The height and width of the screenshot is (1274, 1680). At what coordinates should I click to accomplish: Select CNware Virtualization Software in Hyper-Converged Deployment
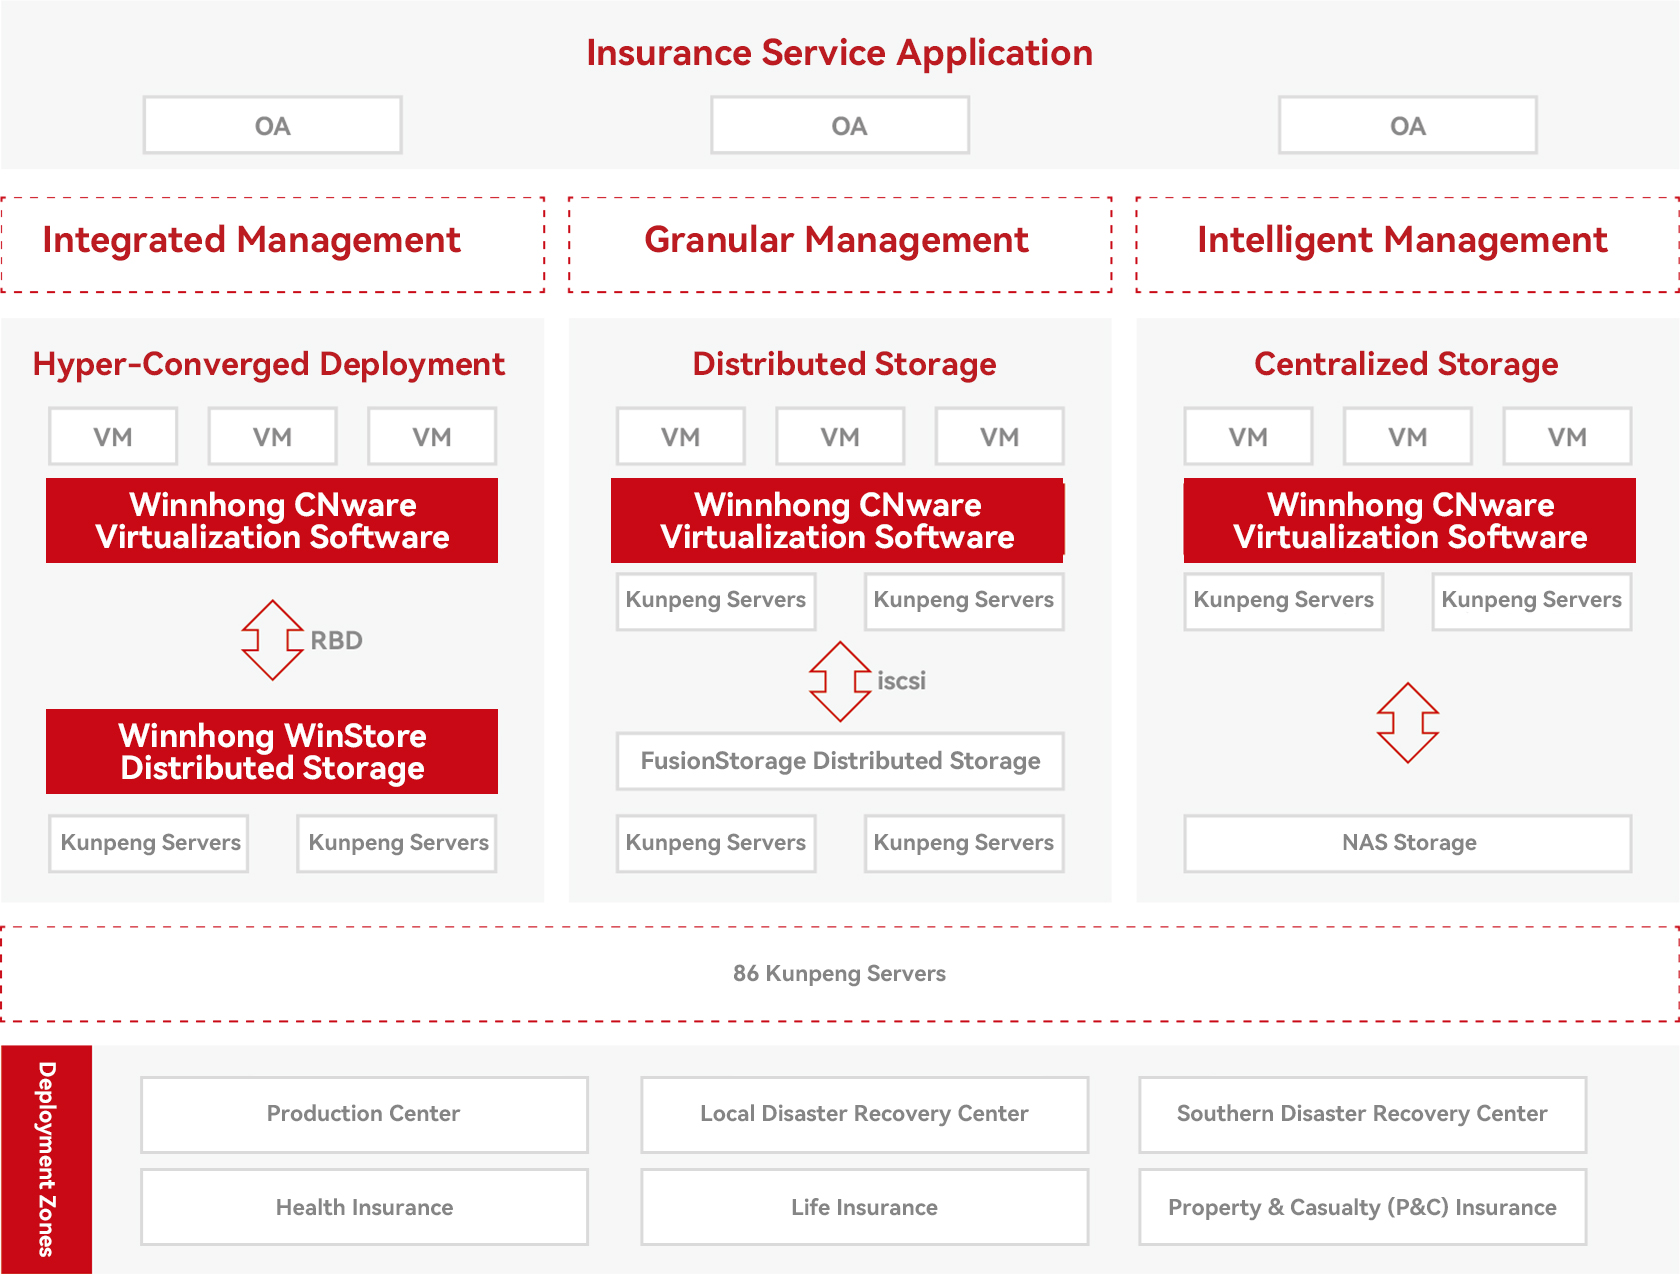coord(272,520)
